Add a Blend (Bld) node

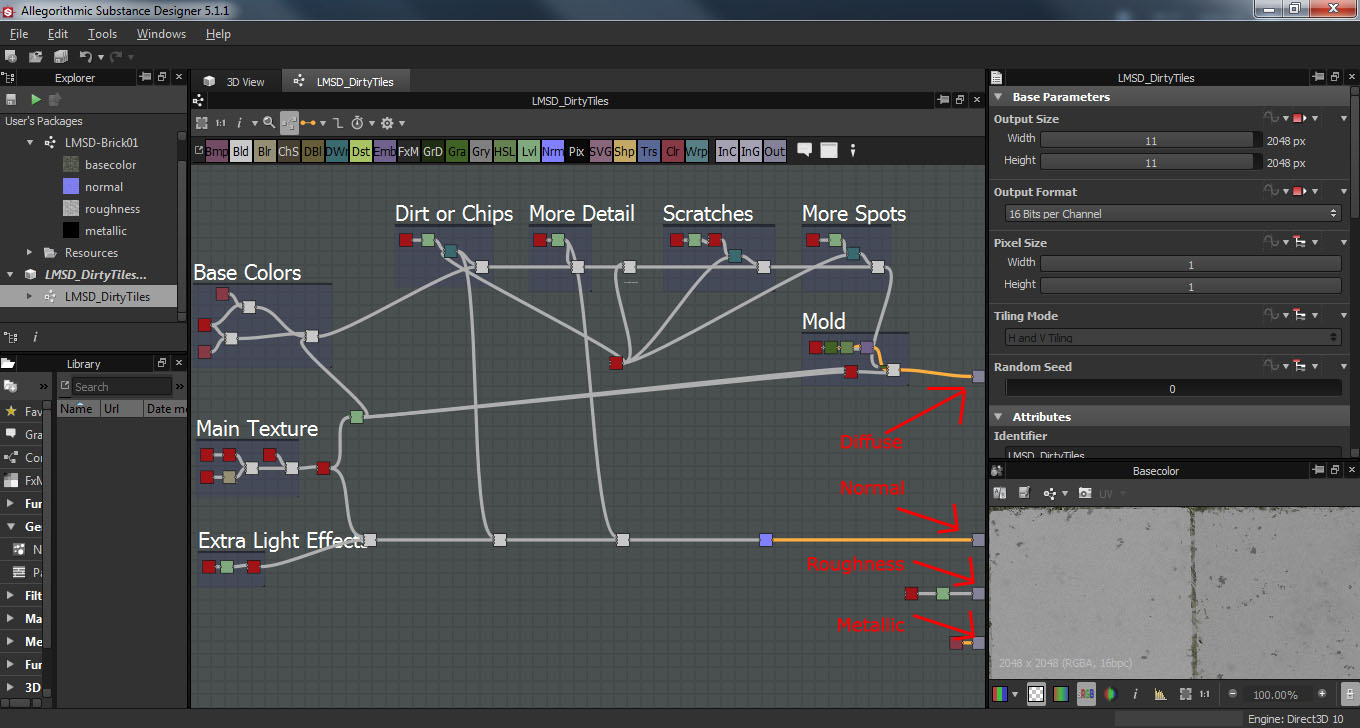tap(241, 151)
